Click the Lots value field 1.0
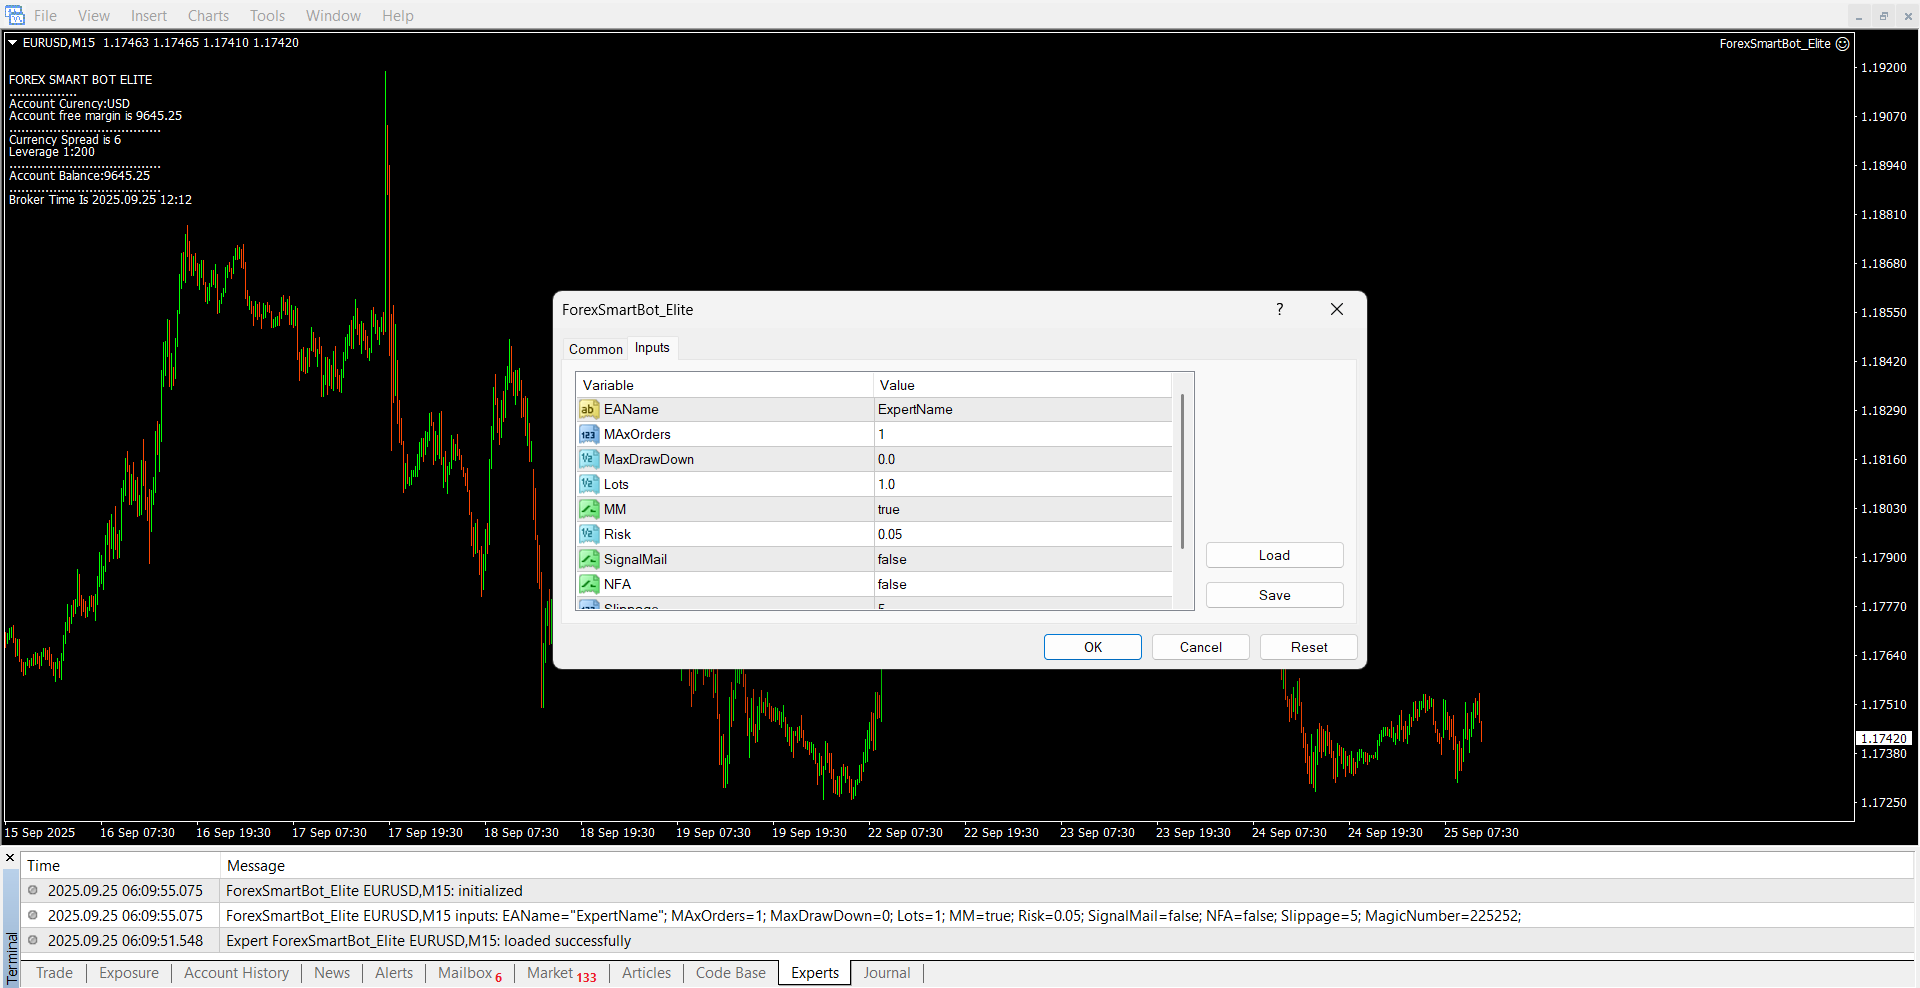 pos(1022,484)
